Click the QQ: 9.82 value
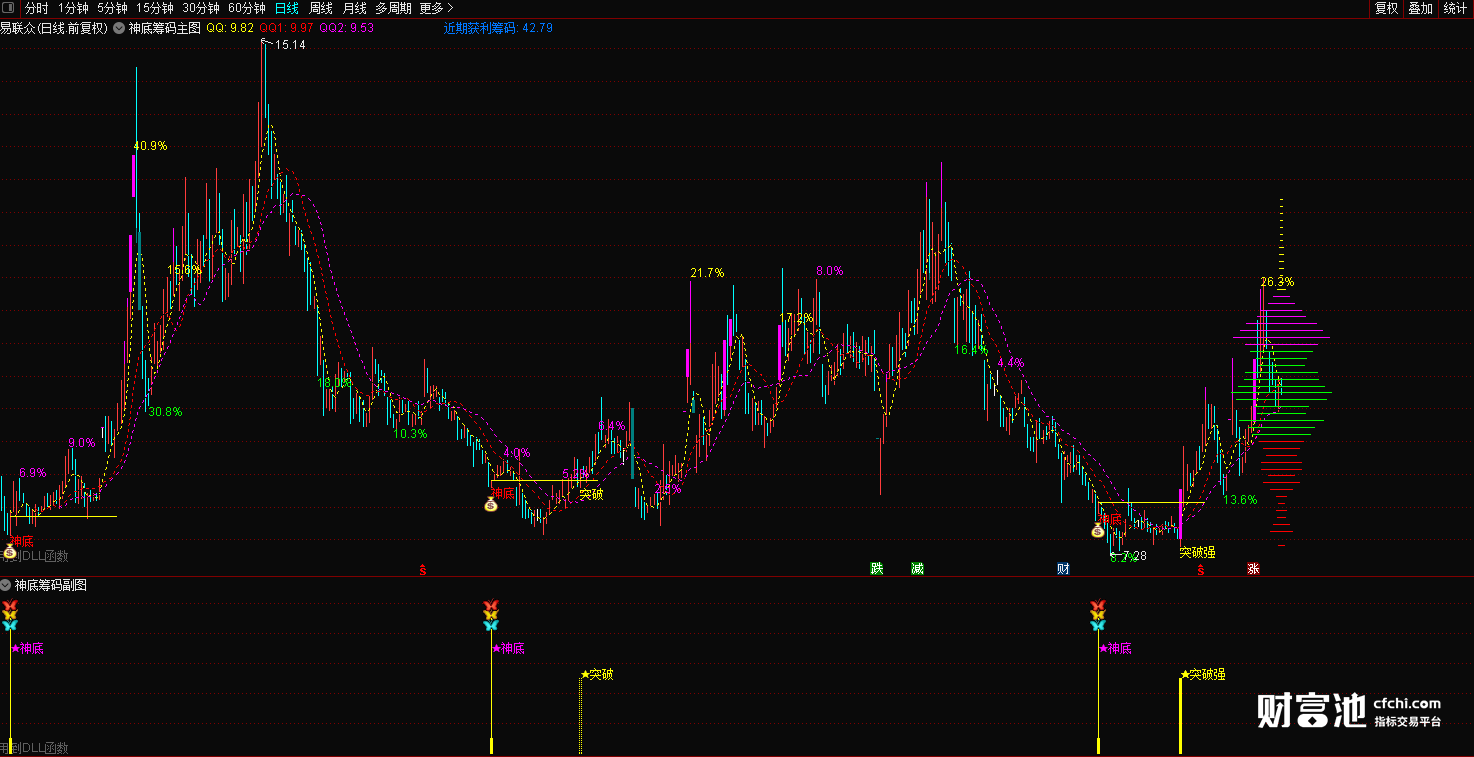1474x757 pixels. pyautogui.click(x=229, y=28)
